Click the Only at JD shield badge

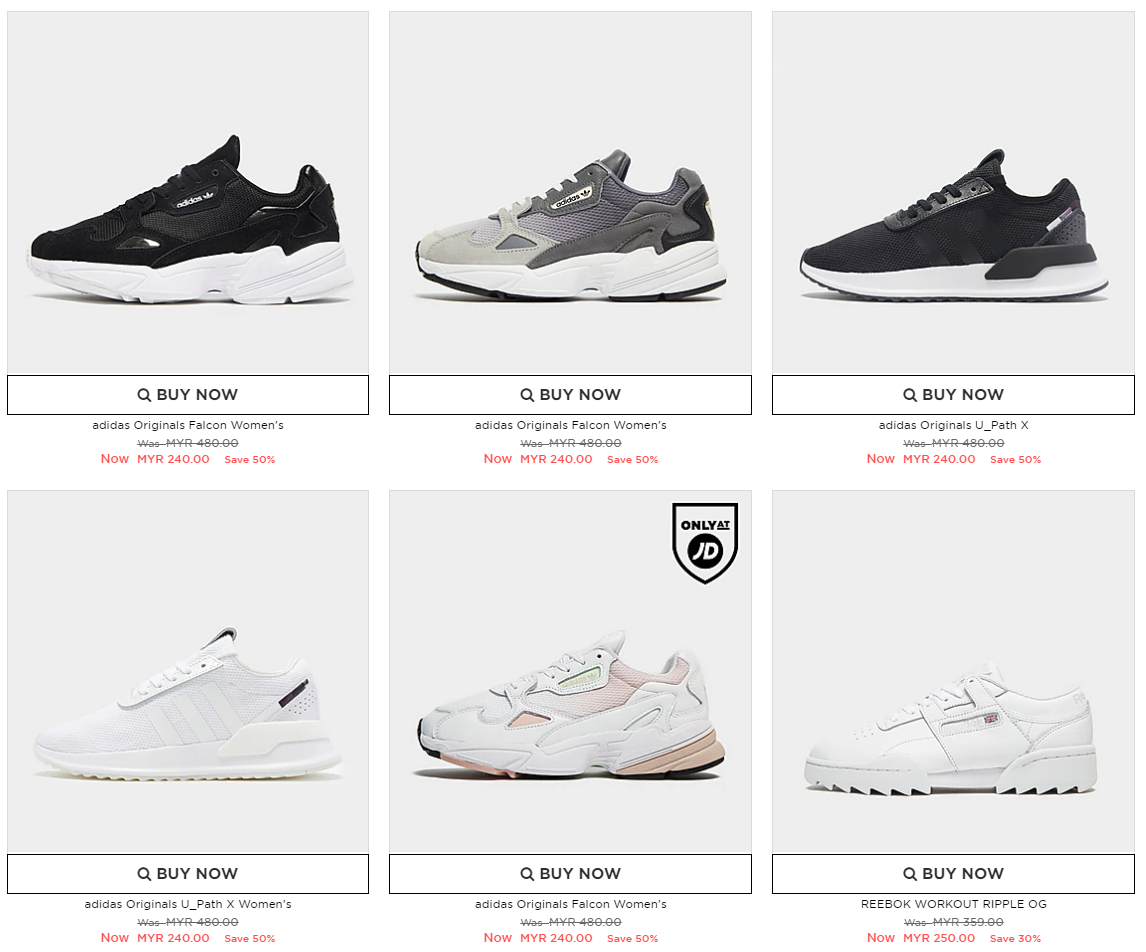pos(705,542)
